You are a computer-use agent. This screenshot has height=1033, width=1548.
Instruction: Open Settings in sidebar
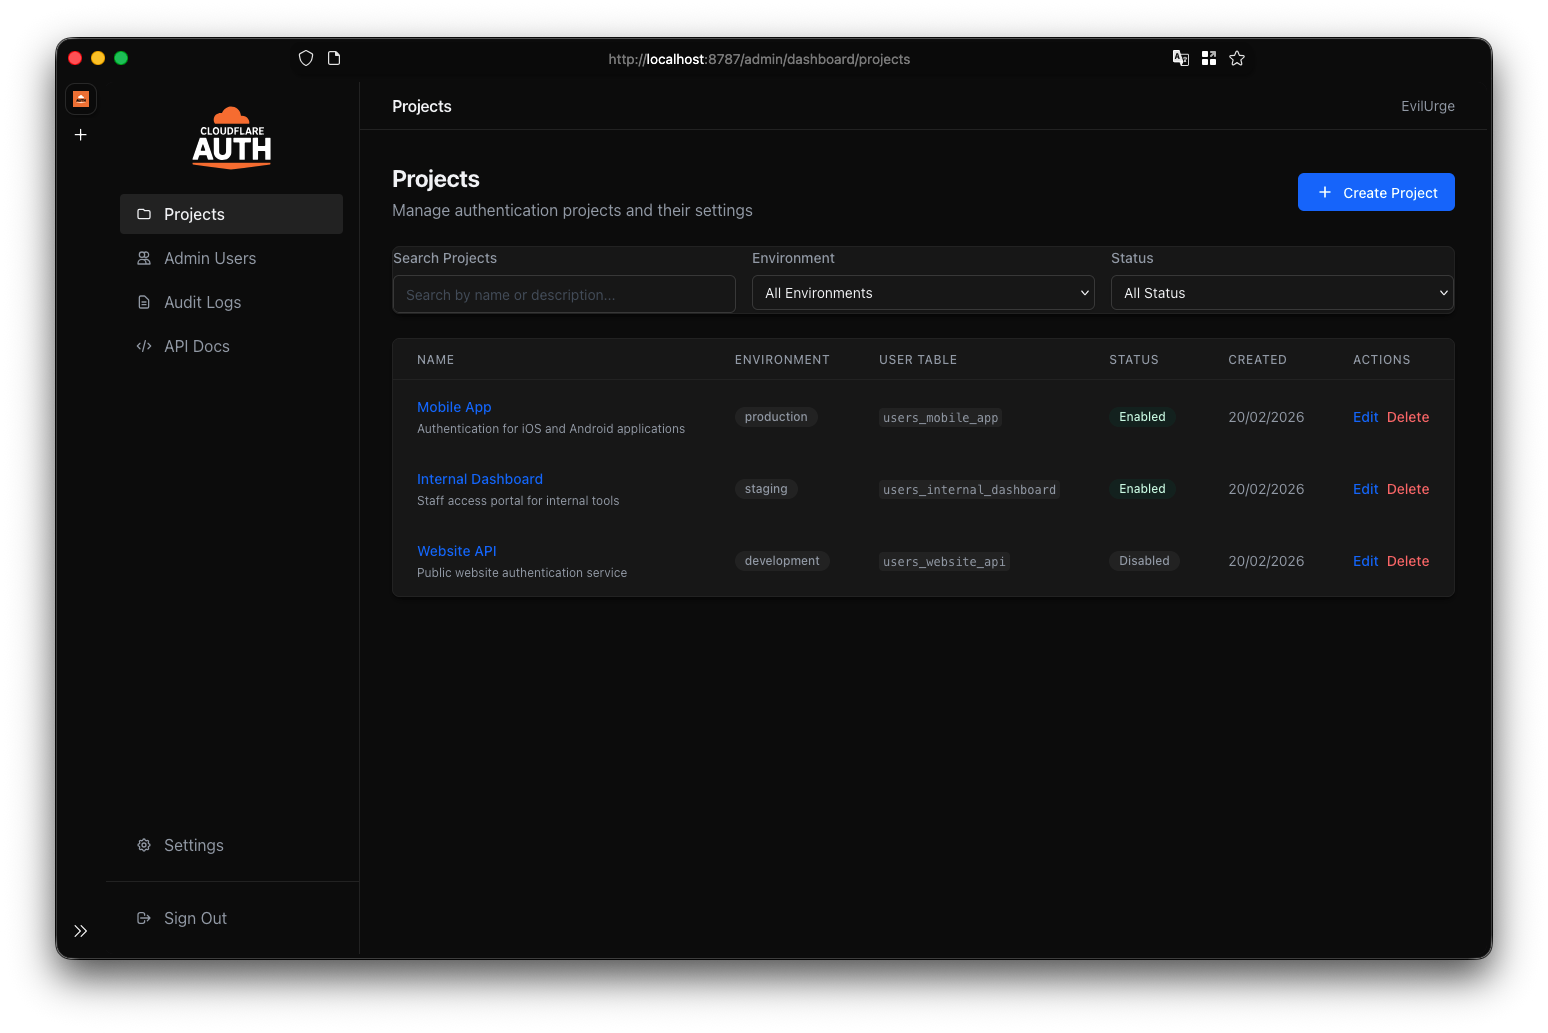231,845
